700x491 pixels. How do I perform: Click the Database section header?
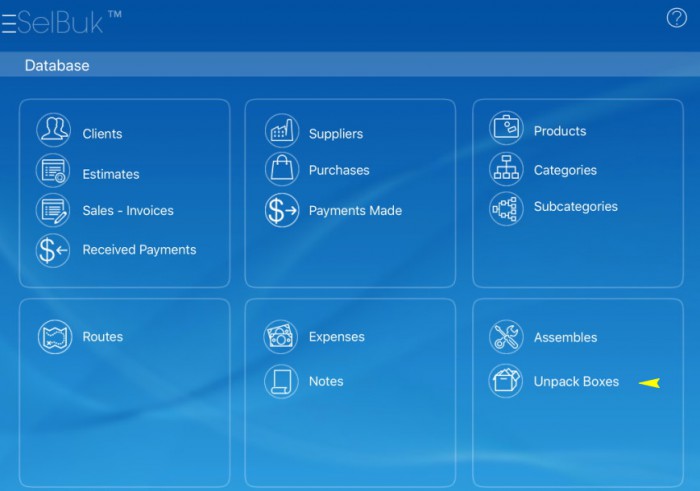click(57, 66)
